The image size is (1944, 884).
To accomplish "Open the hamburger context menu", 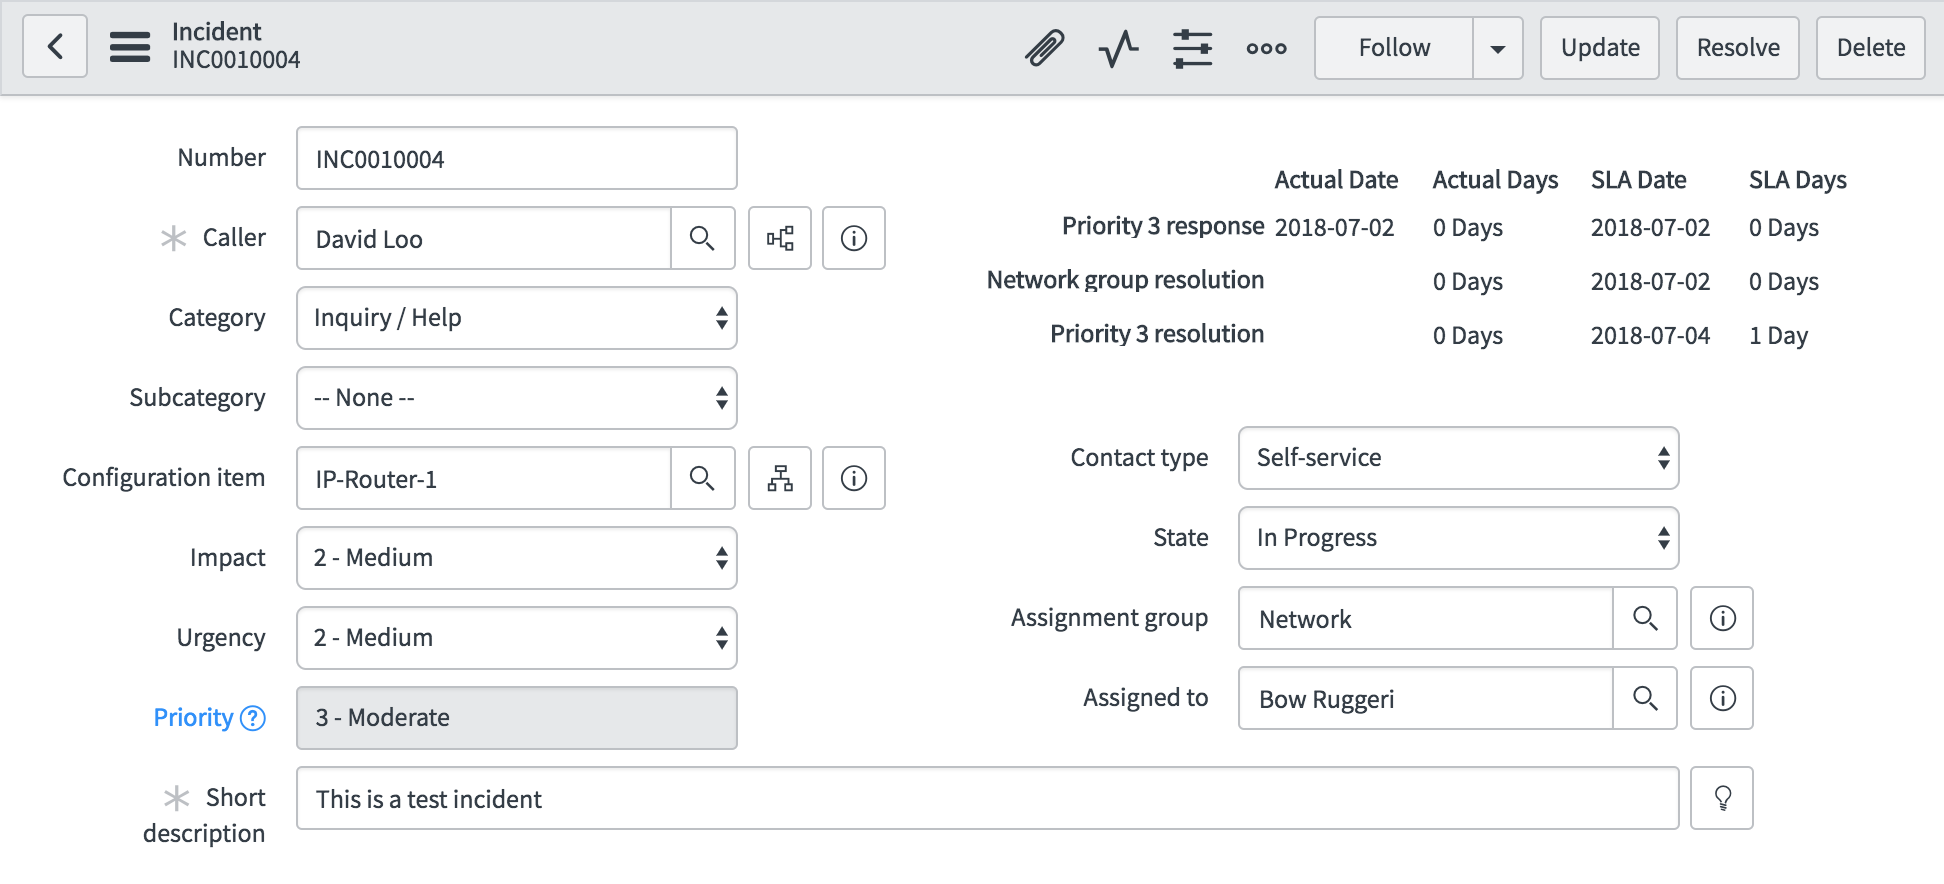I will 130,47.
